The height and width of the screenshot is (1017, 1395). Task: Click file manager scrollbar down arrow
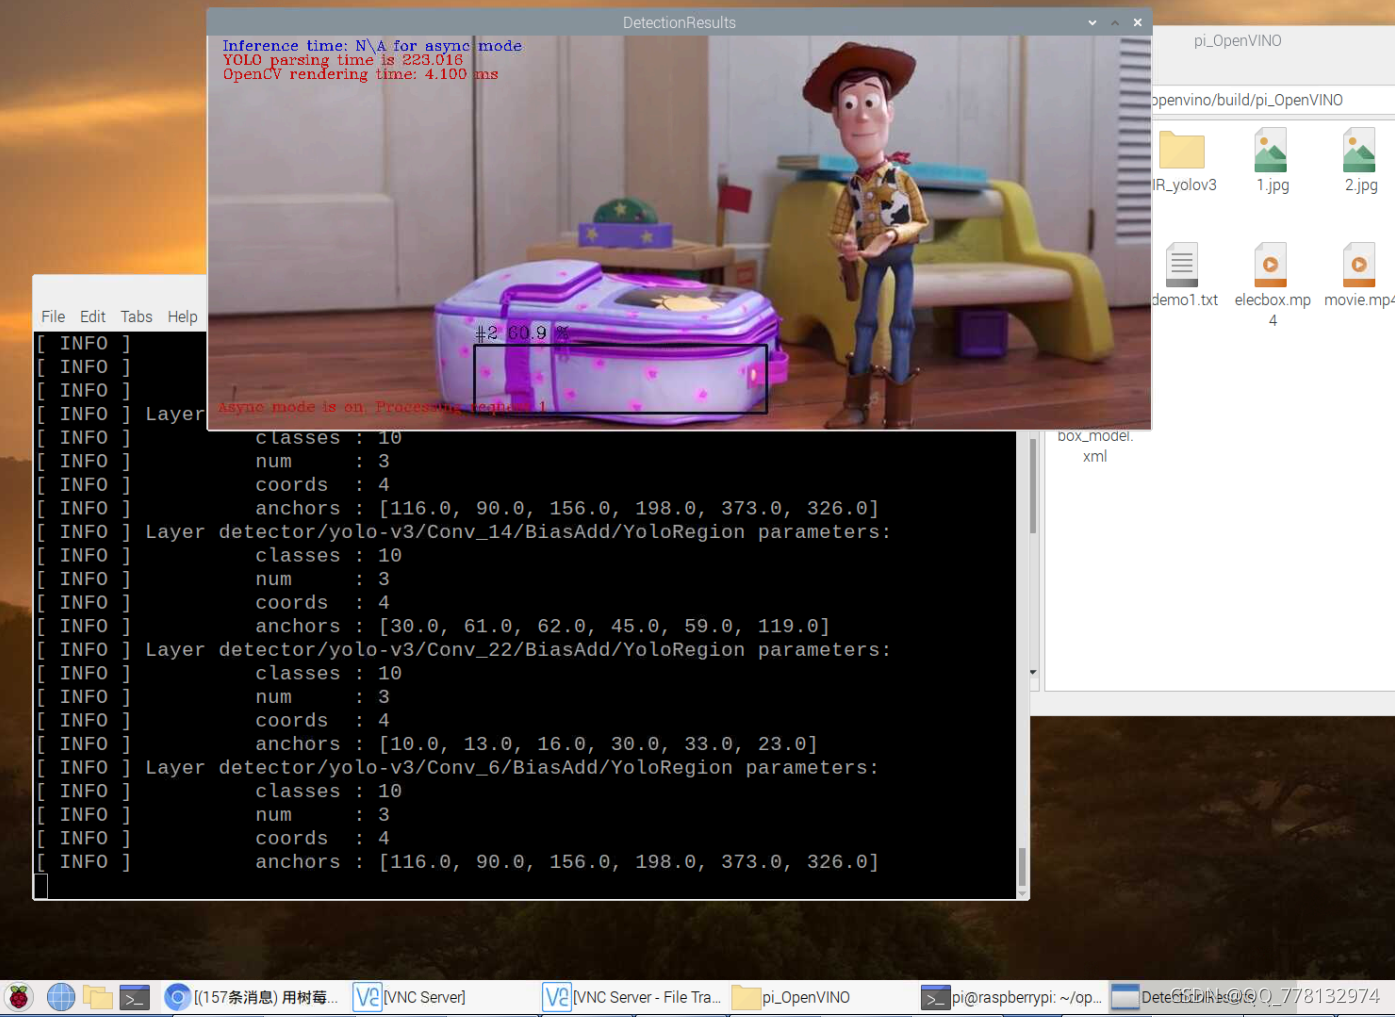pyautogui.click(x=1033, y=673)
